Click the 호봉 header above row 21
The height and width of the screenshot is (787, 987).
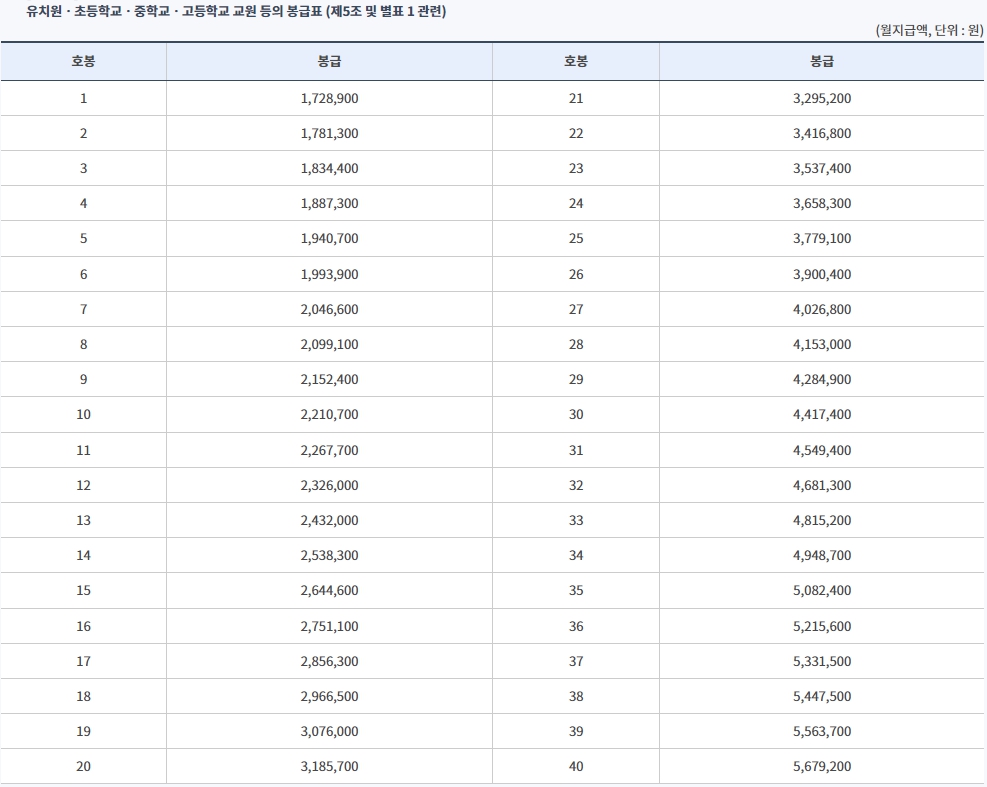click(x=576, y=61)
